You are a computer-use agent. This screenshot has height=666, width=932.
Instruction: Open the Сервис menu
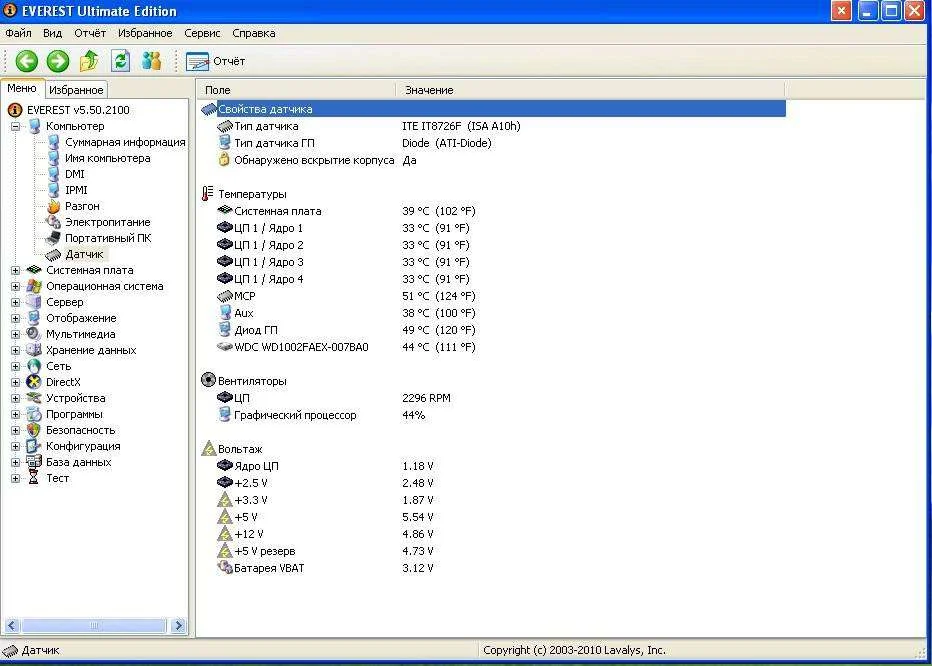[202, 33]
